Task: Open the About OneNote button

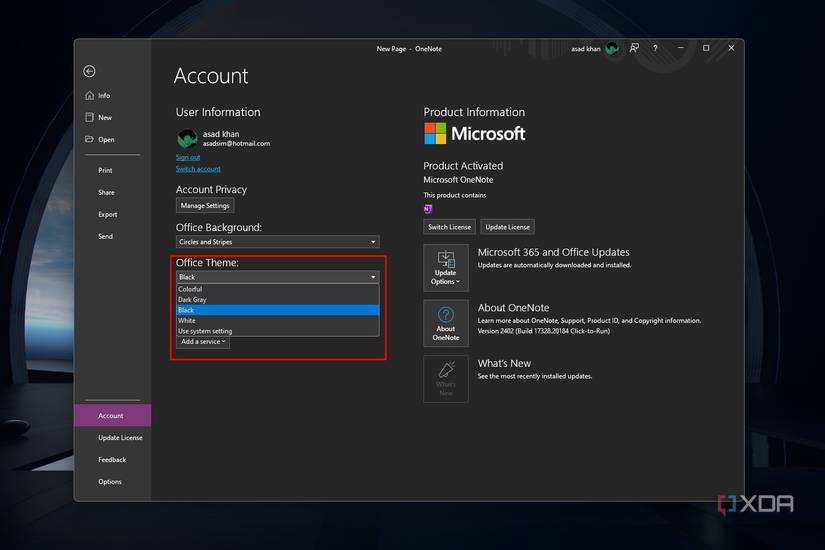Action: (446, 323)
